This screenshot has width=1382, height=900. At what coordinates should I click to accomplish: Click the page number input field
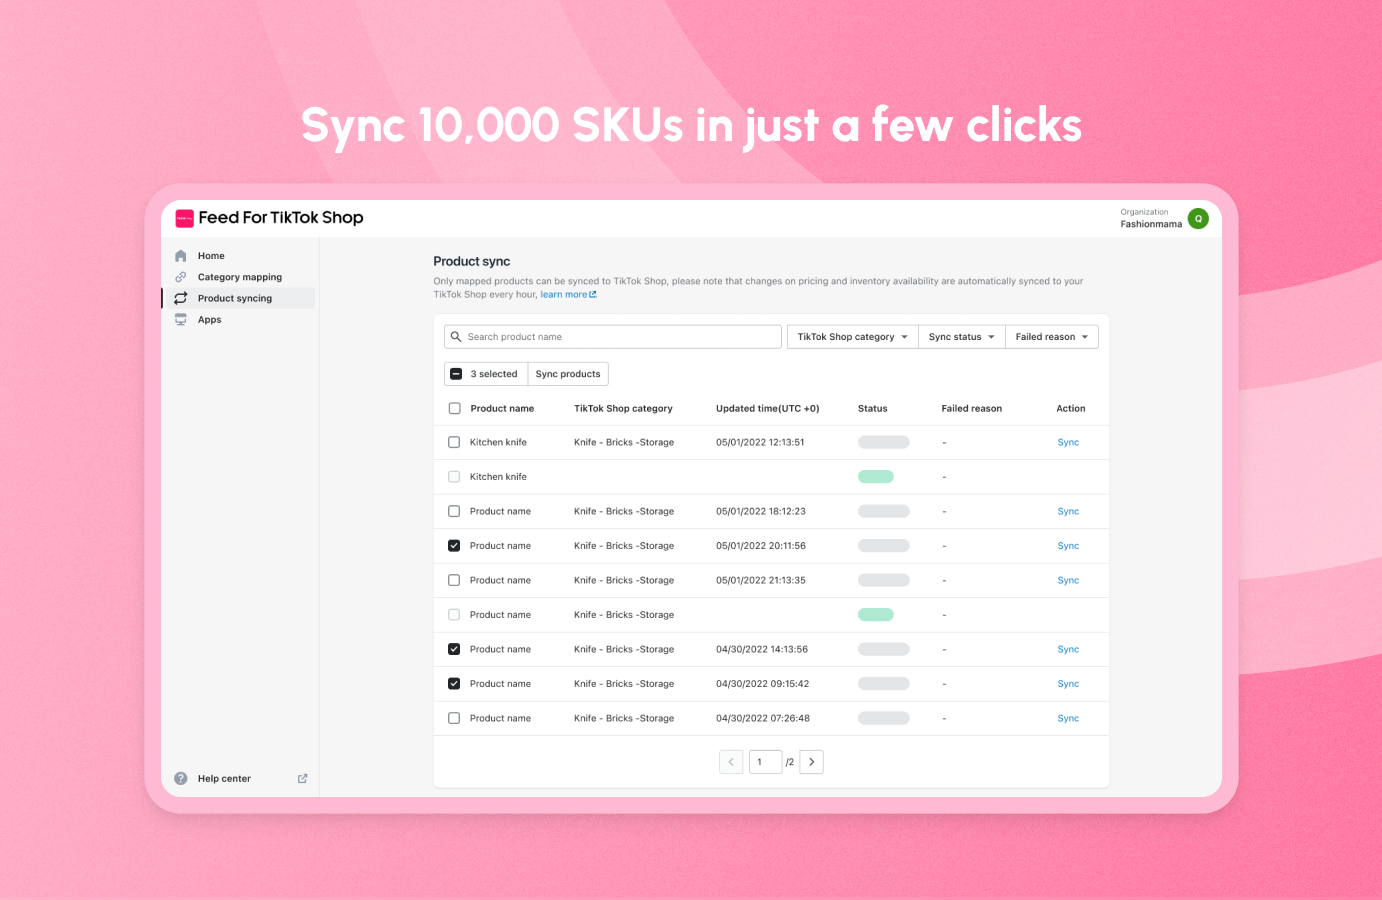click(765, 762)
